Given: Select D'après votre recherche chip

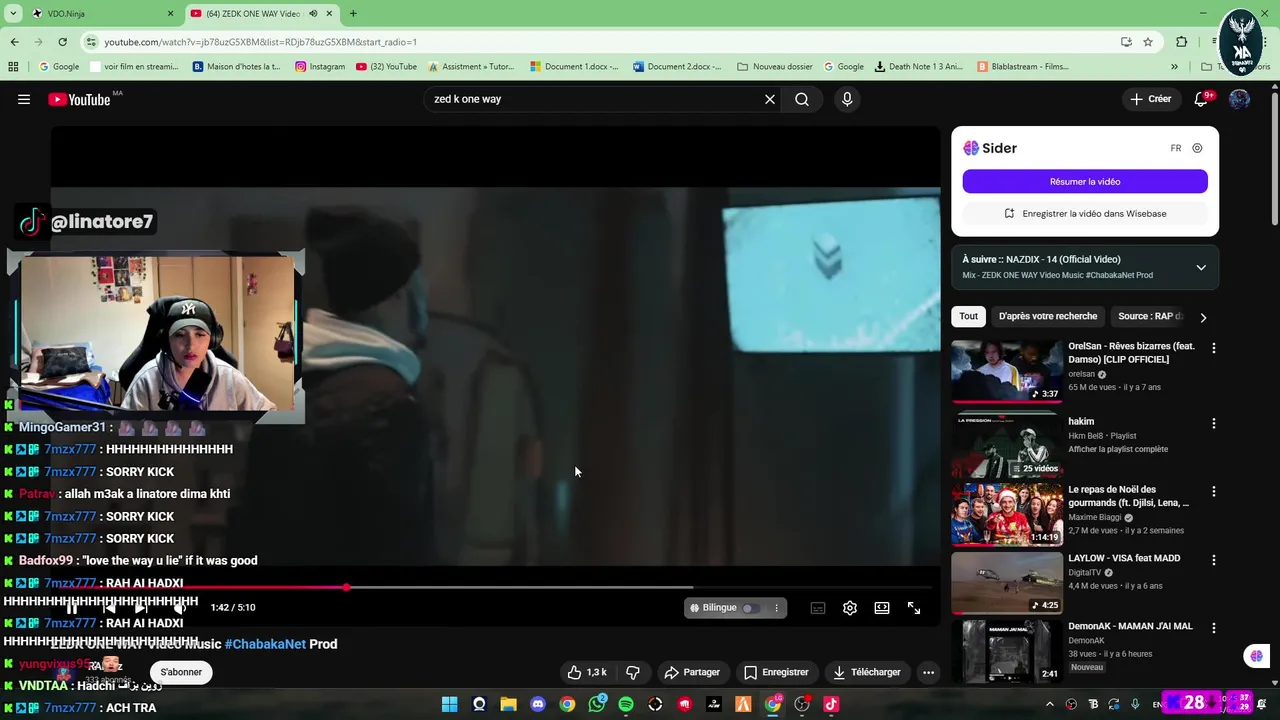Looking at the screenshot, I should 1048,316.
